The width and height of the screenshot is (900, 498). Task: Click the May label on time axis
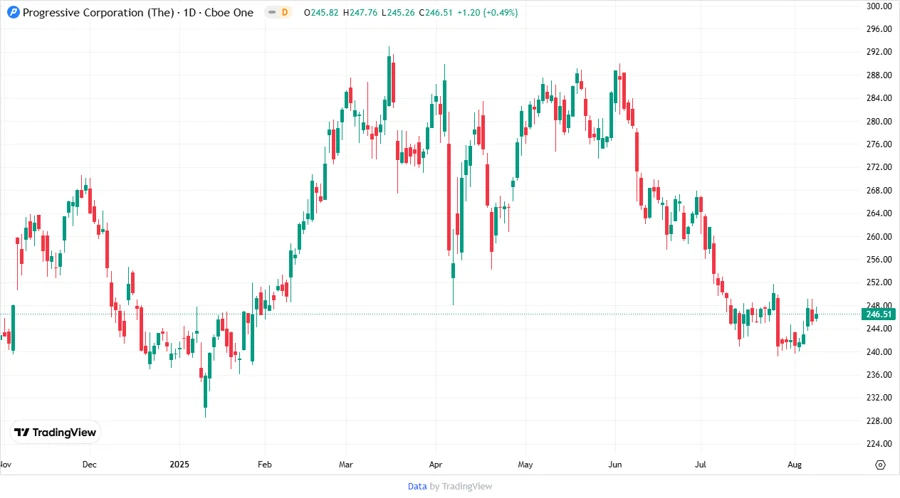(525, 464)
